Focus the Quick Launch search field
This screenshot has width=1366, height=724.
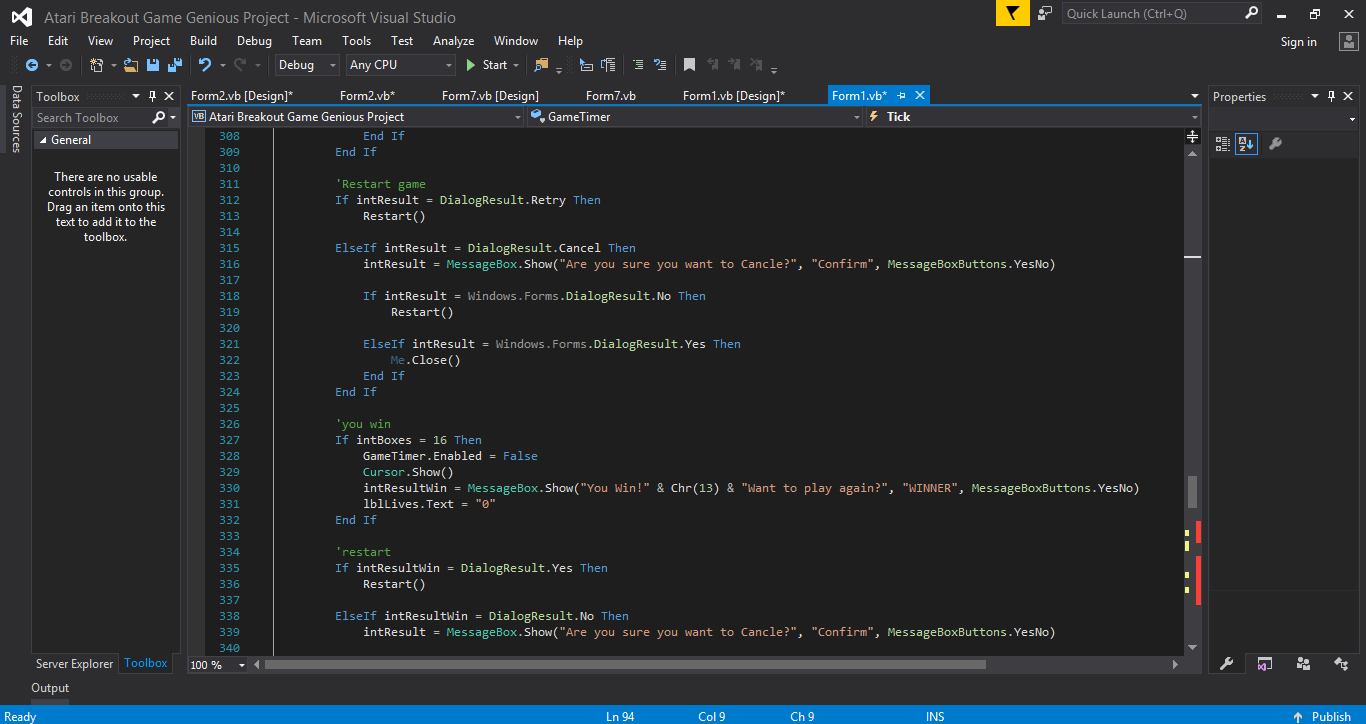pyautogui.click(x=1152, y=13)
